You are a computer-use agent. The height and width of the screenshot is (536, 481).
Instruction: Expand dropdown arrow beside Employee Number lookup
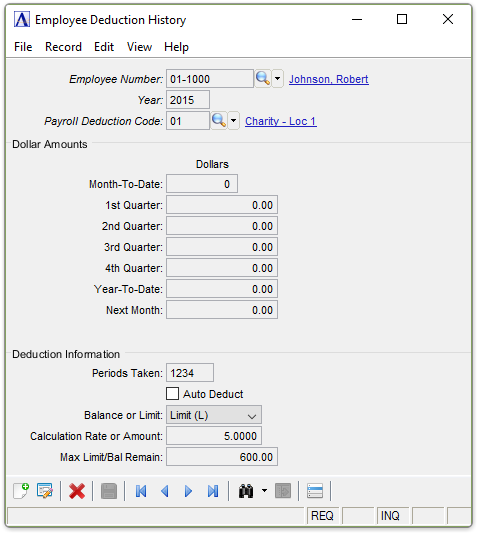point(278,79)
